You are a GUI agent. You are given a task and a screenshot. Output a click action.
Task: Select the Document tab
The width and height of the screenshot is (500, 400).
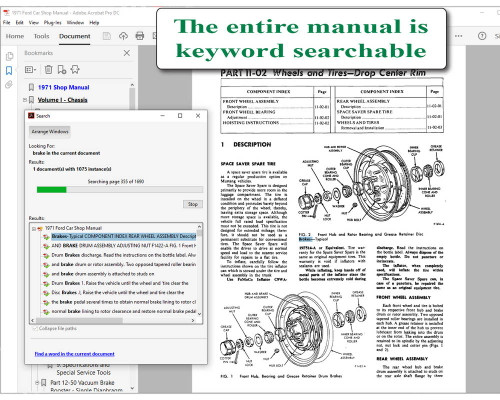pyautogui.click(x=75, y=36)
